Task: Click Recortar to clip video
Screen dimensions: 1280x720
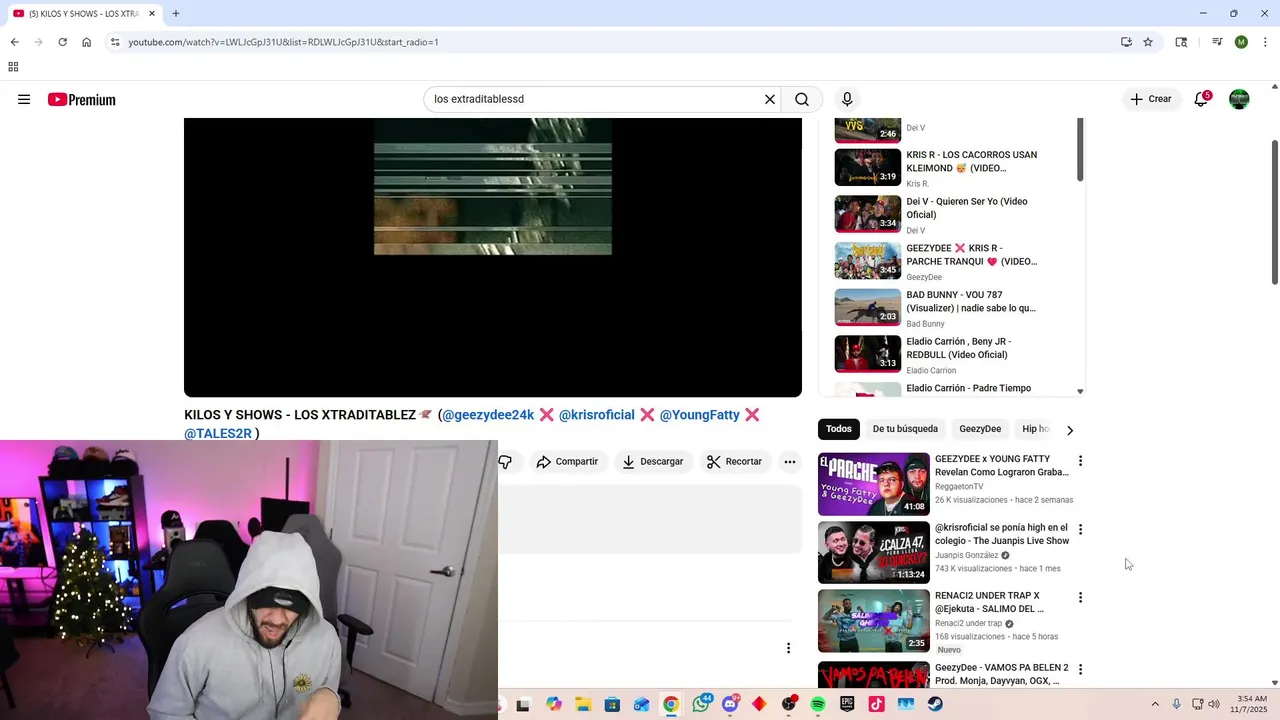Action: [735, 461]
